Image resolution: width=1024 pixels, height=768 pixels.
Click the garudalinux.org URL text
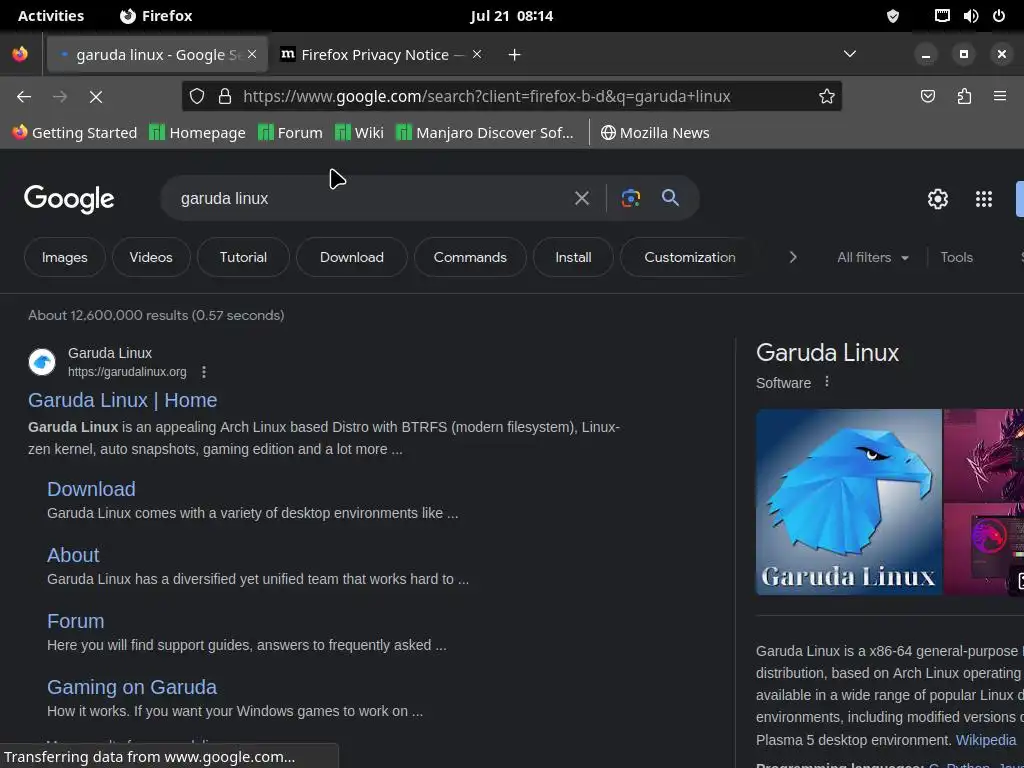127,372
